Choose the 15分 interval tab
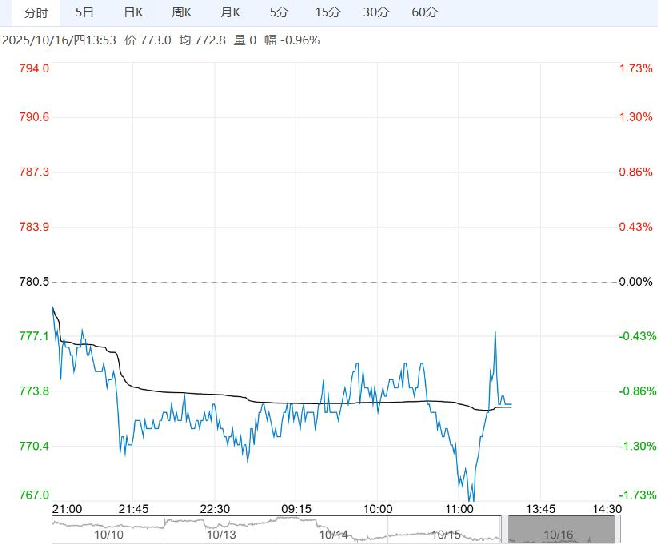This screenshot has height=546, width=658. click(x=327, y=12)
